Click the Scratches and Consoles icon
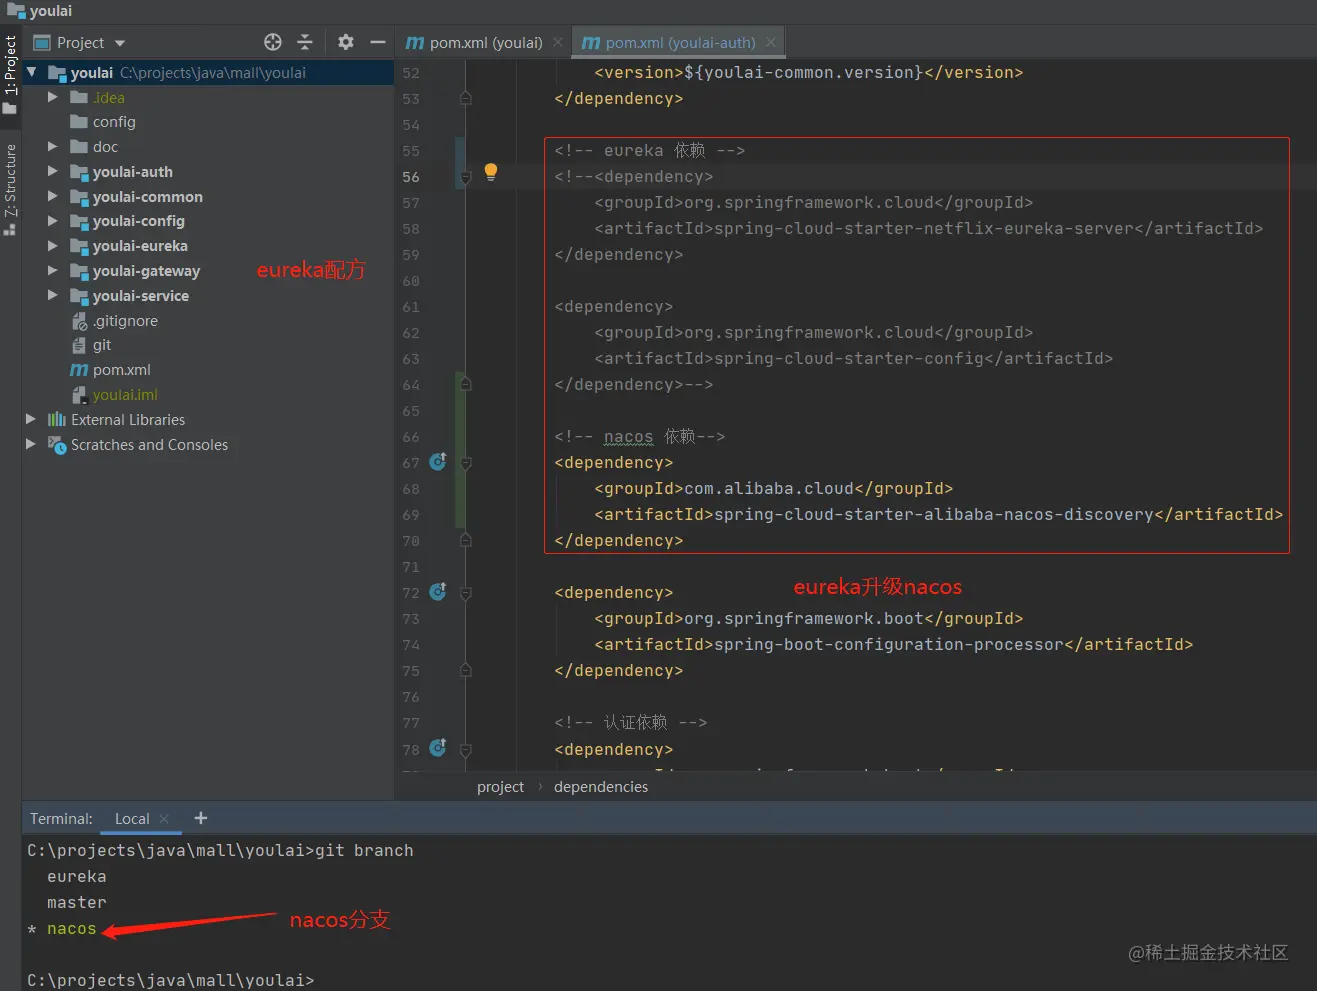 pos(57,445)
